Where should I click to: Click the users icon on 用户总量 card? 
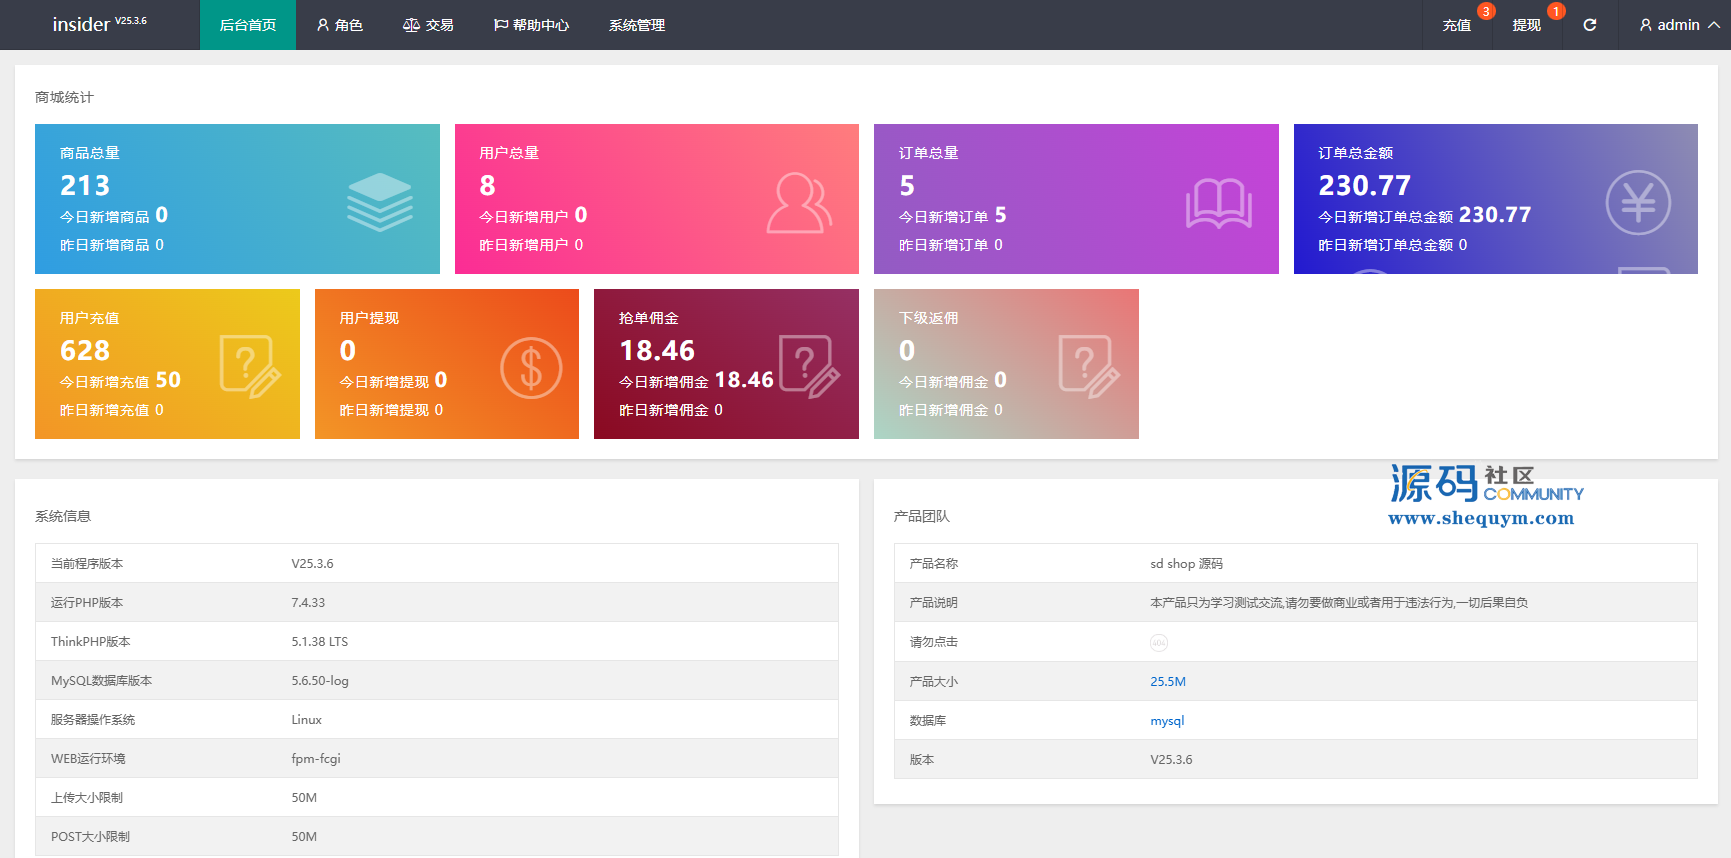point(798,203)
